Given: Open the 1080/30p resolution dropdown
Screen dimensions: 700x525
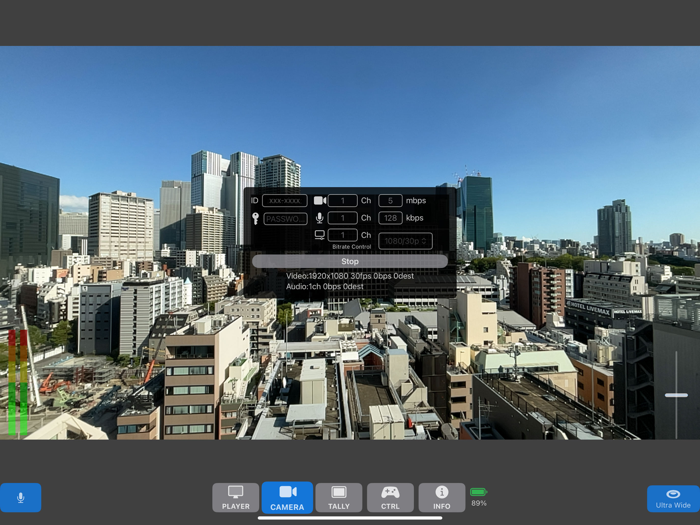Looking at the screenshot, I should pos(405,241).
